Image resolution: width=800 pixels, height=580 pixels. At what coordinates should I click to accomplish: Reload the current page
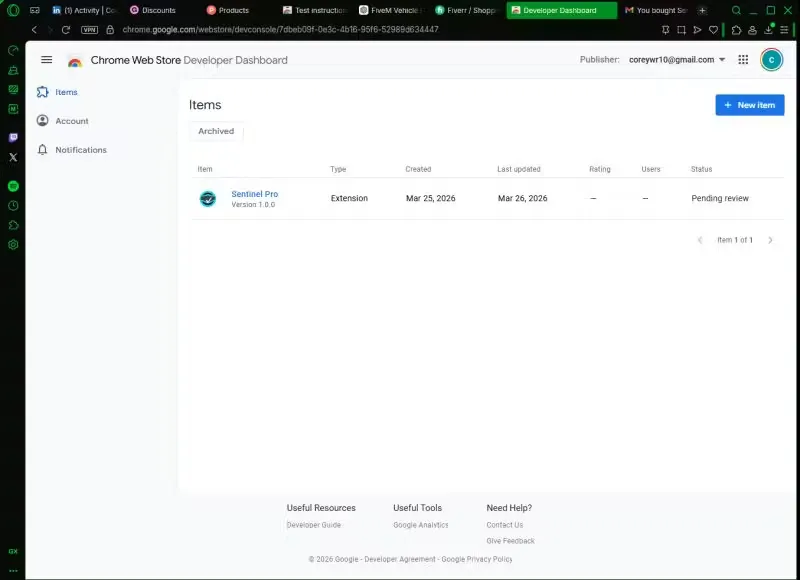click(66, 30)
